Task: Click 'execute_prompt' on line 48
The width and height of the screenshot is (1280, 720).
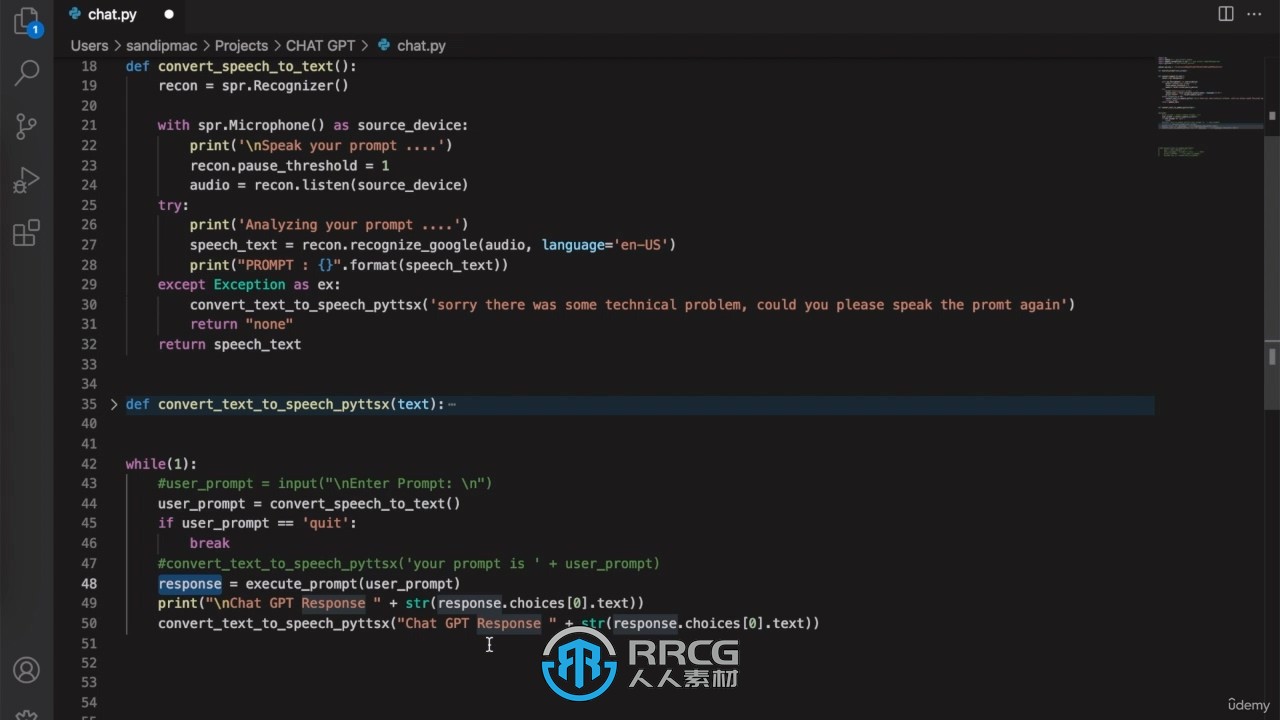Action: (x=301, y=583)
